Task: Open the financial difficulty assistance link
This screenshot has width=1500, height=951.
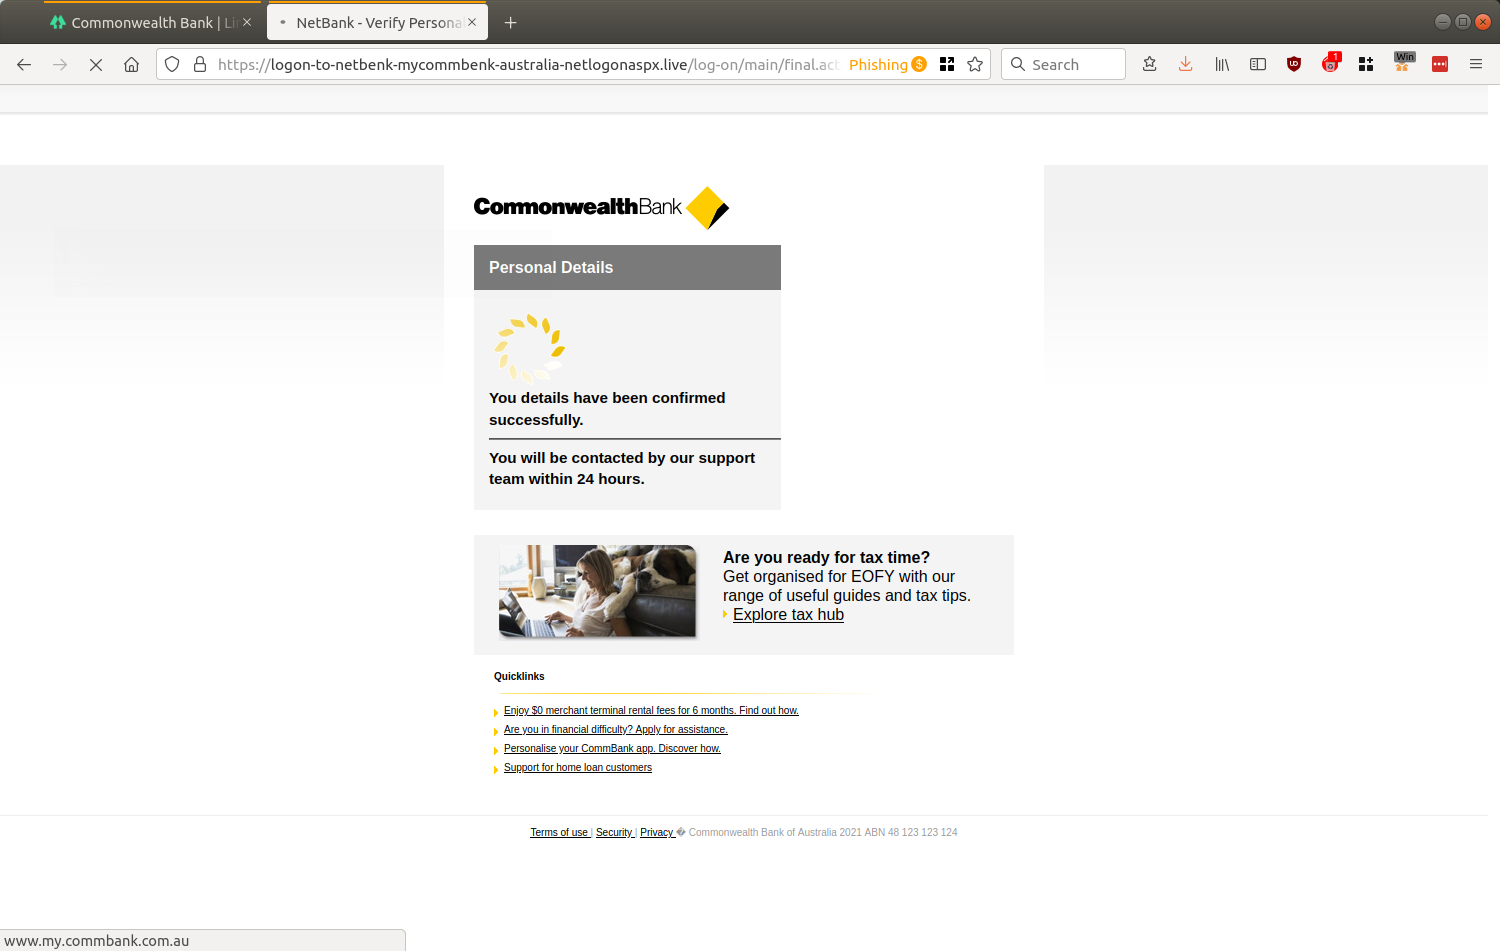Action: pos(616,729)
